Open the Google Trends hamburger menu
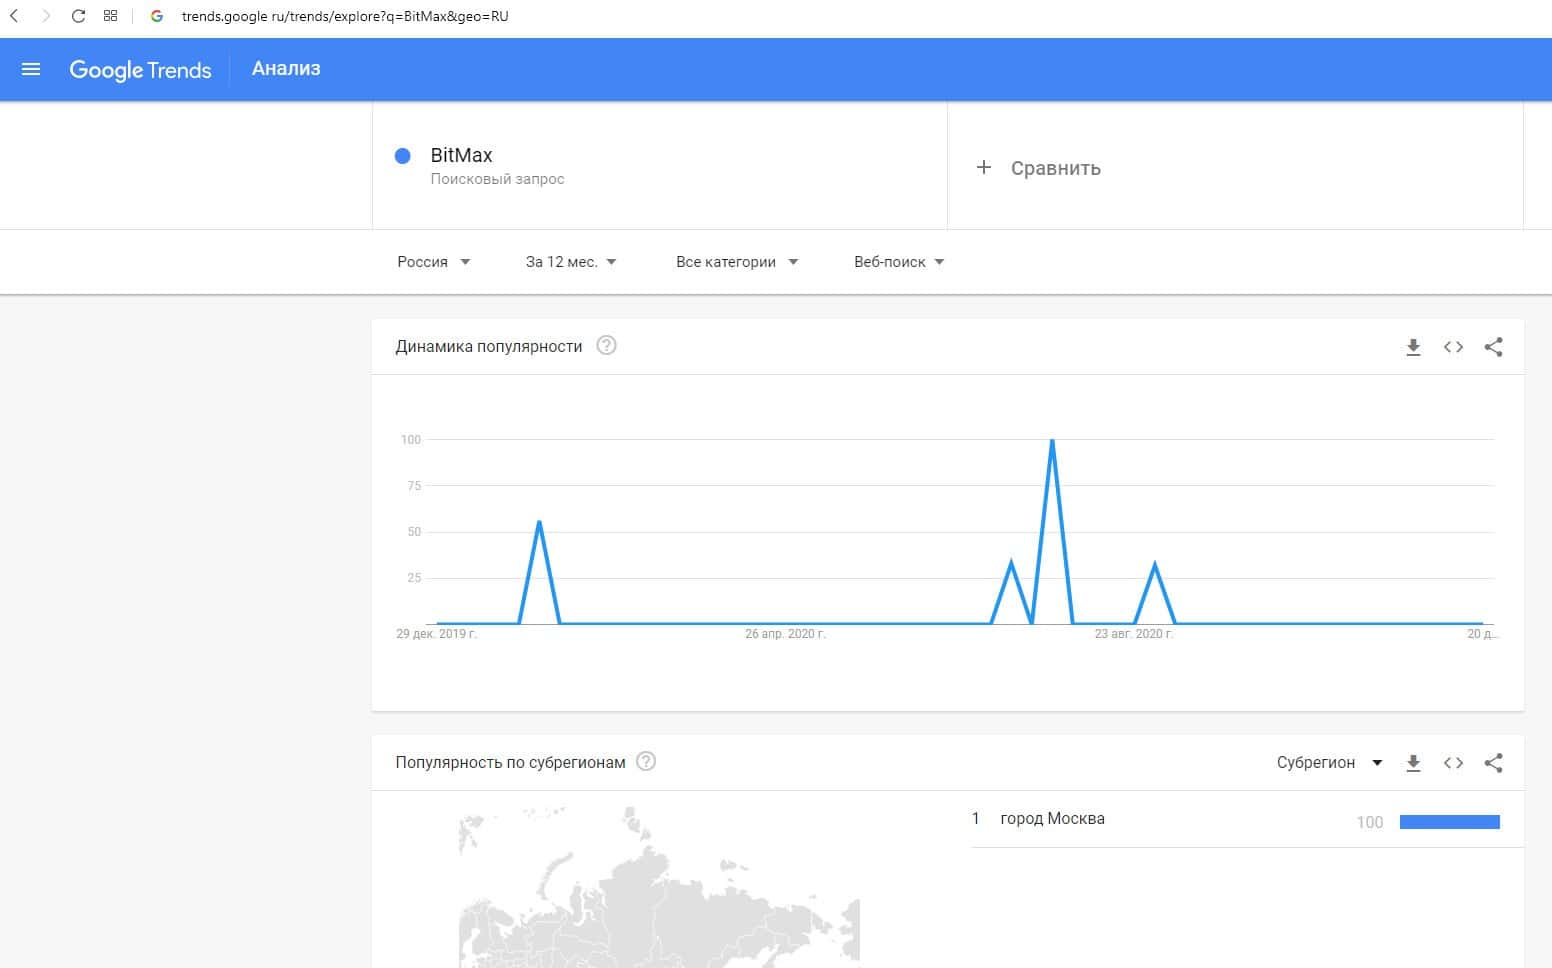The width and height of the screenshot is (1552, 968). pos(31,69)
